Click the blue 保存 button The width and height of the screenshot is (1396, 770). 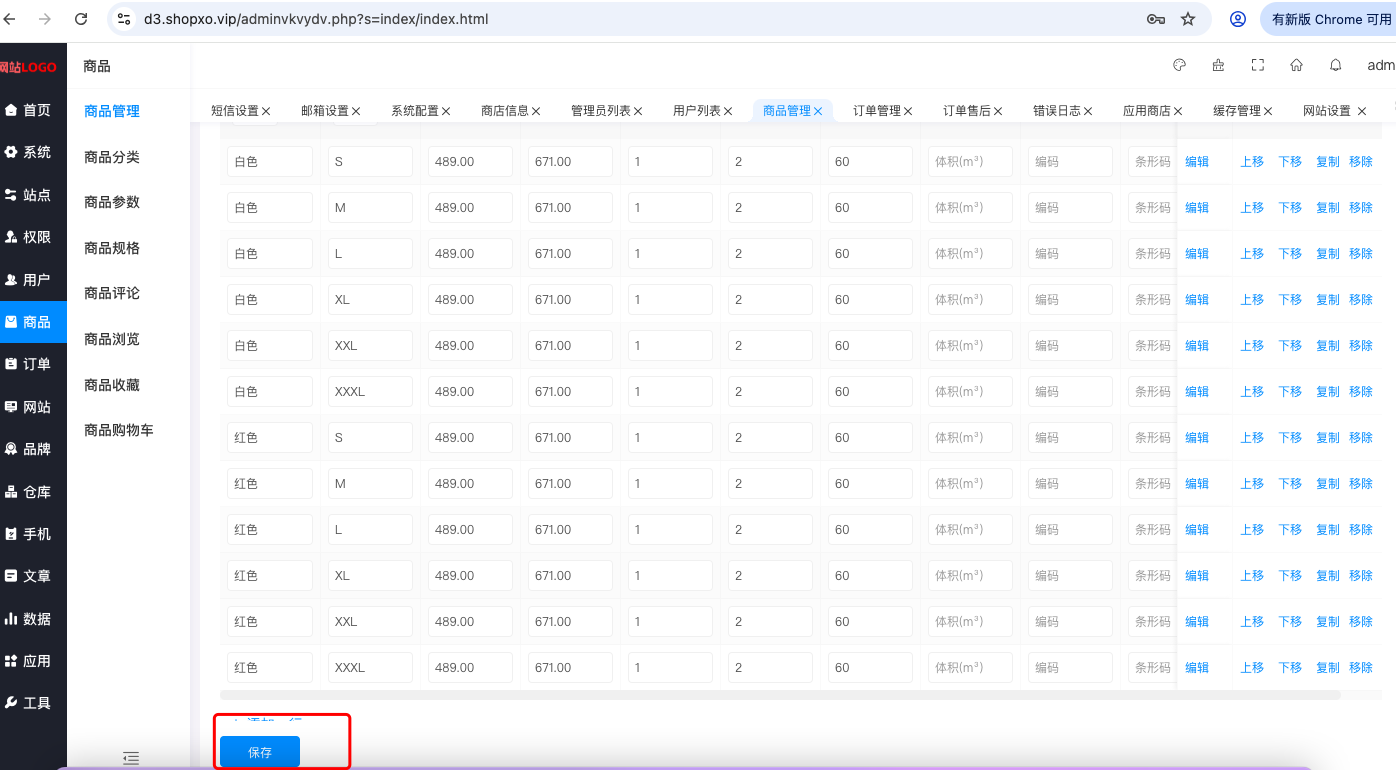click(x=260, y=752)
